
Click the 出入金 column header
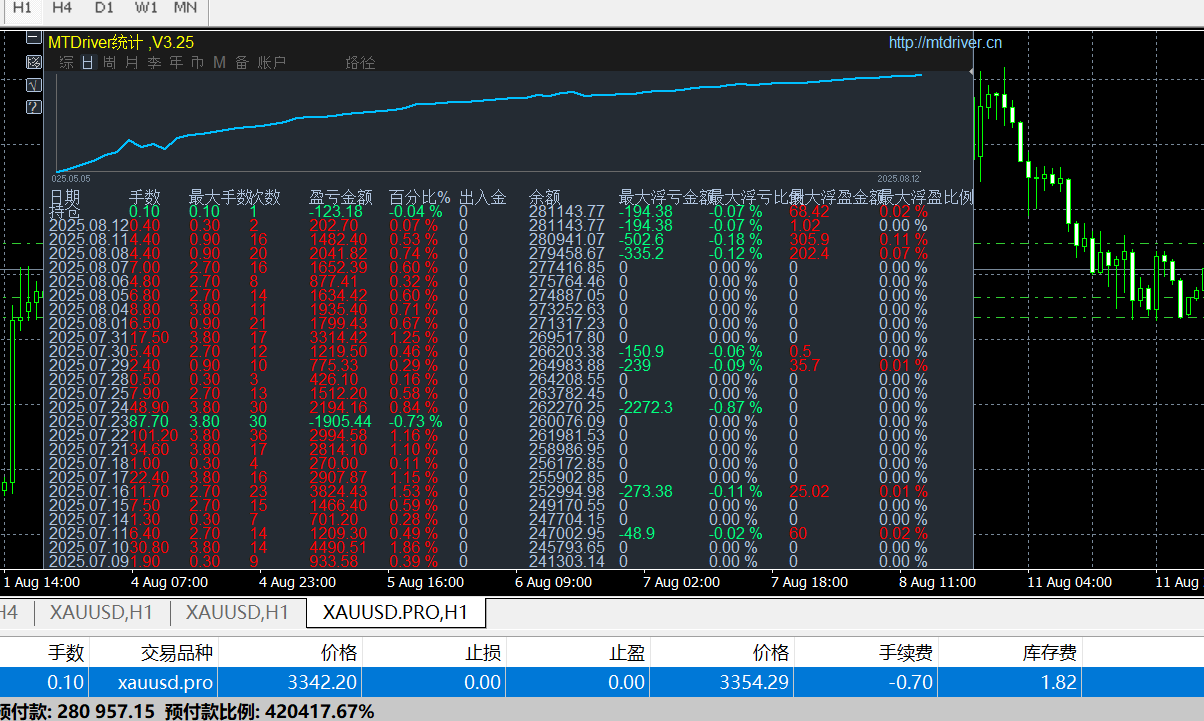click(483, 197)
